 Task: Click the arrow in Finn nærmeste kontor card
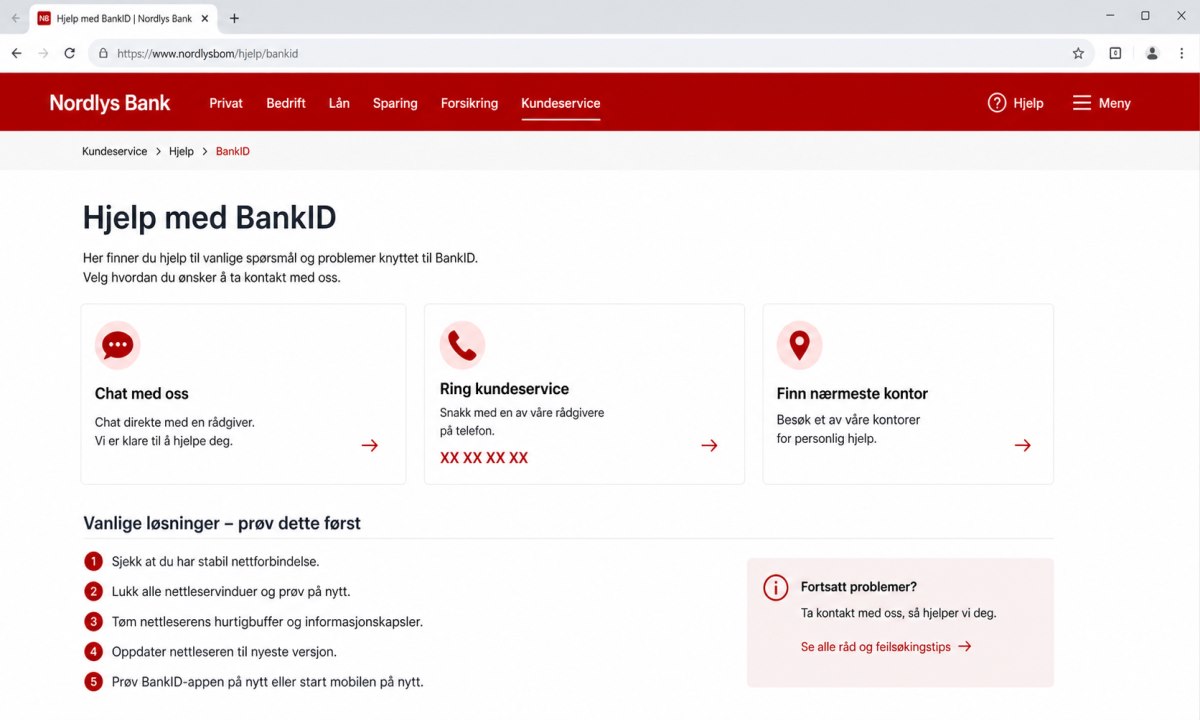point(1022,446)
